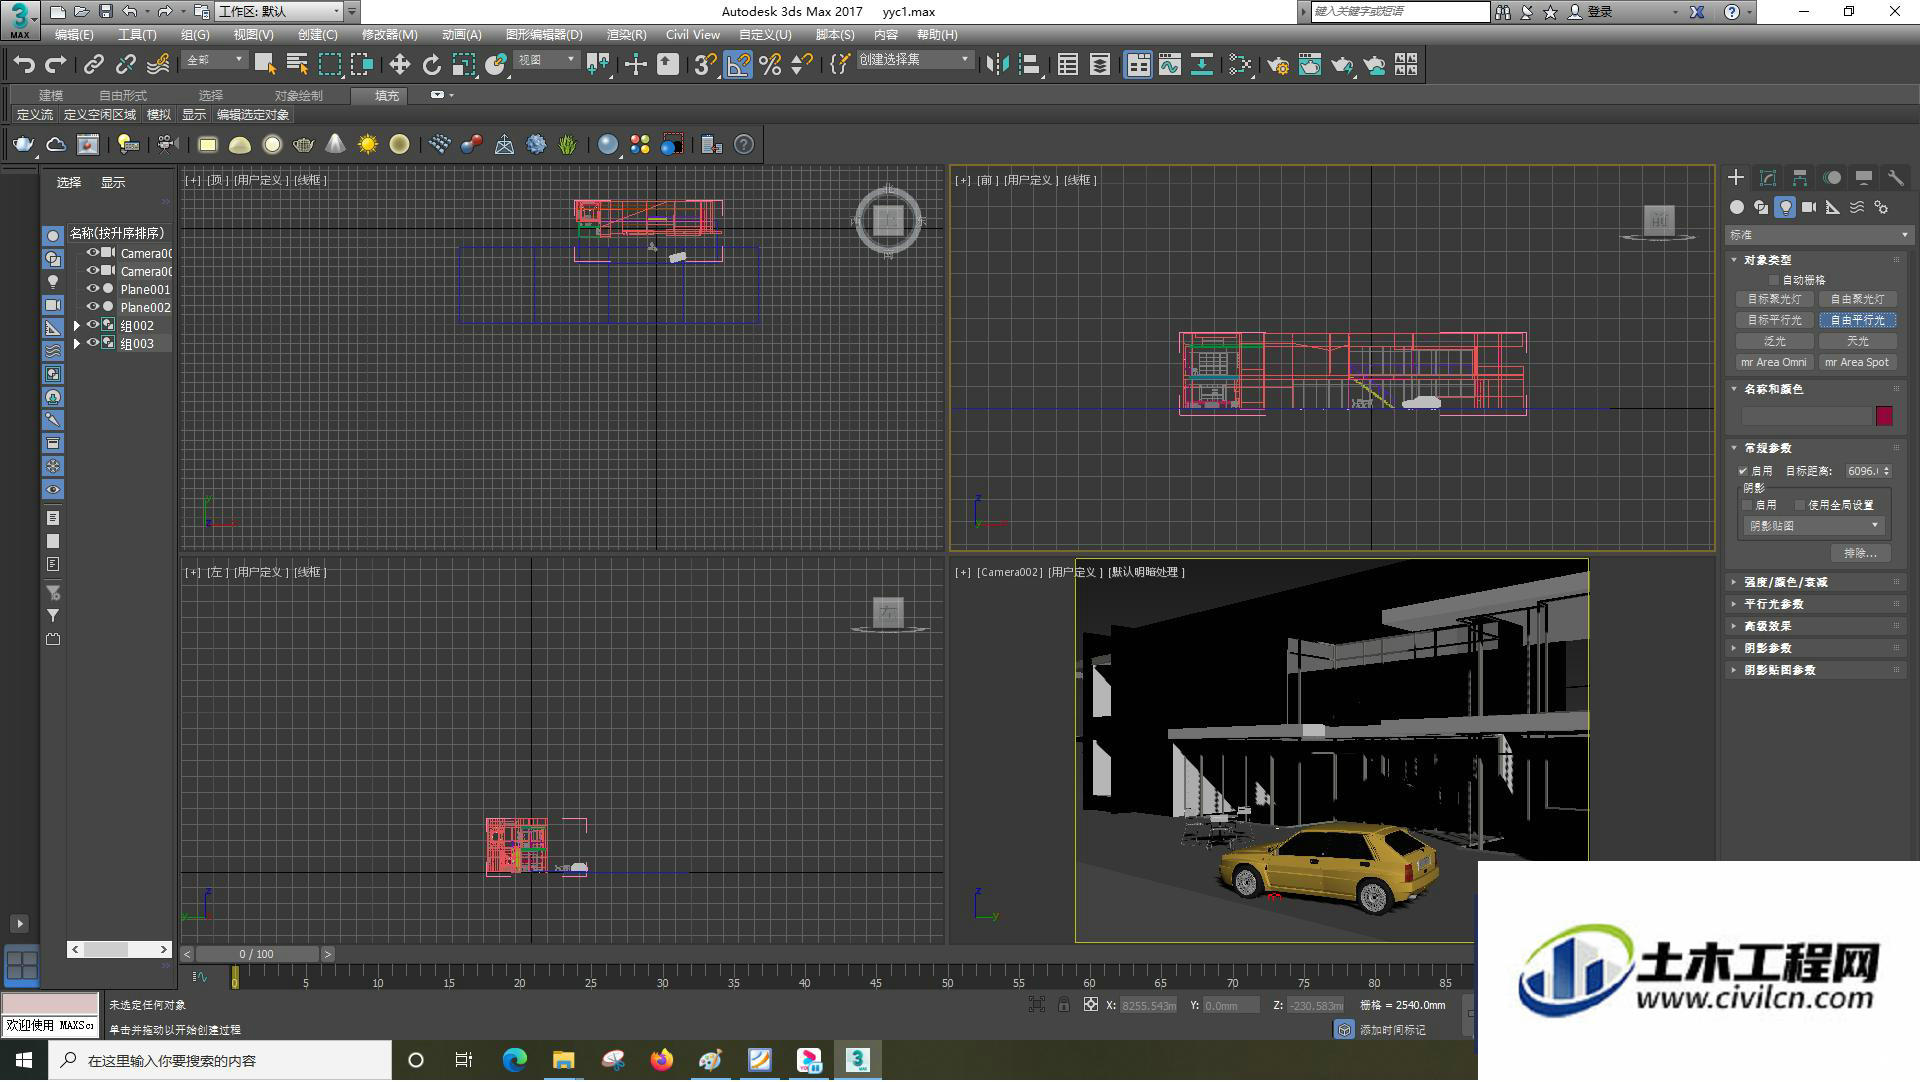
Task: Click the Undo arrow in main toolbar
Action: point(24,65)
